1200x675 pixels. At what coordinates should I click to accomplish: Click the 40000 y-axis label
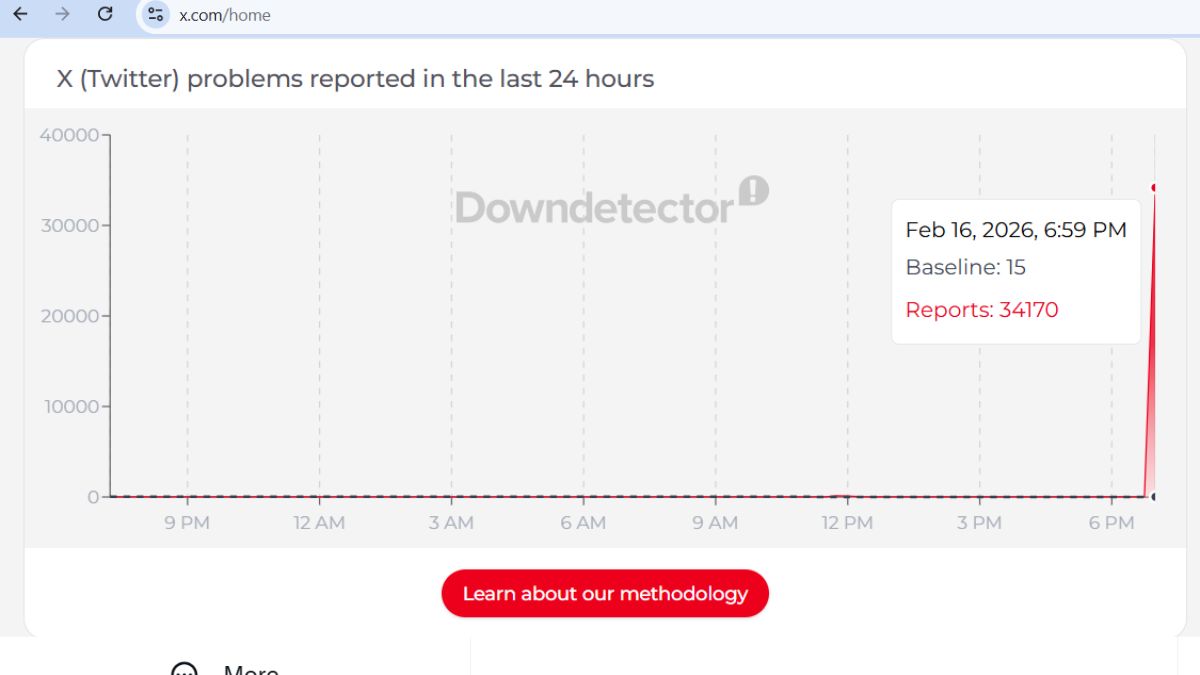coord(69,135)
